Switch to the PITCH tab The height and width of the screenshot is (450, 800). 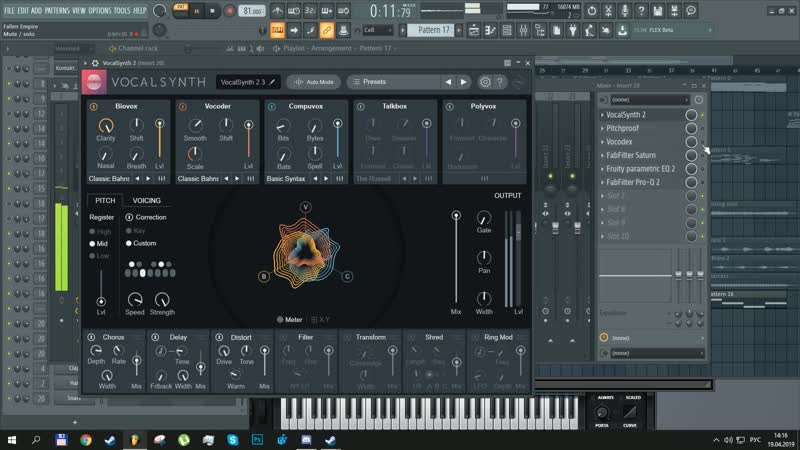point(105,201)
